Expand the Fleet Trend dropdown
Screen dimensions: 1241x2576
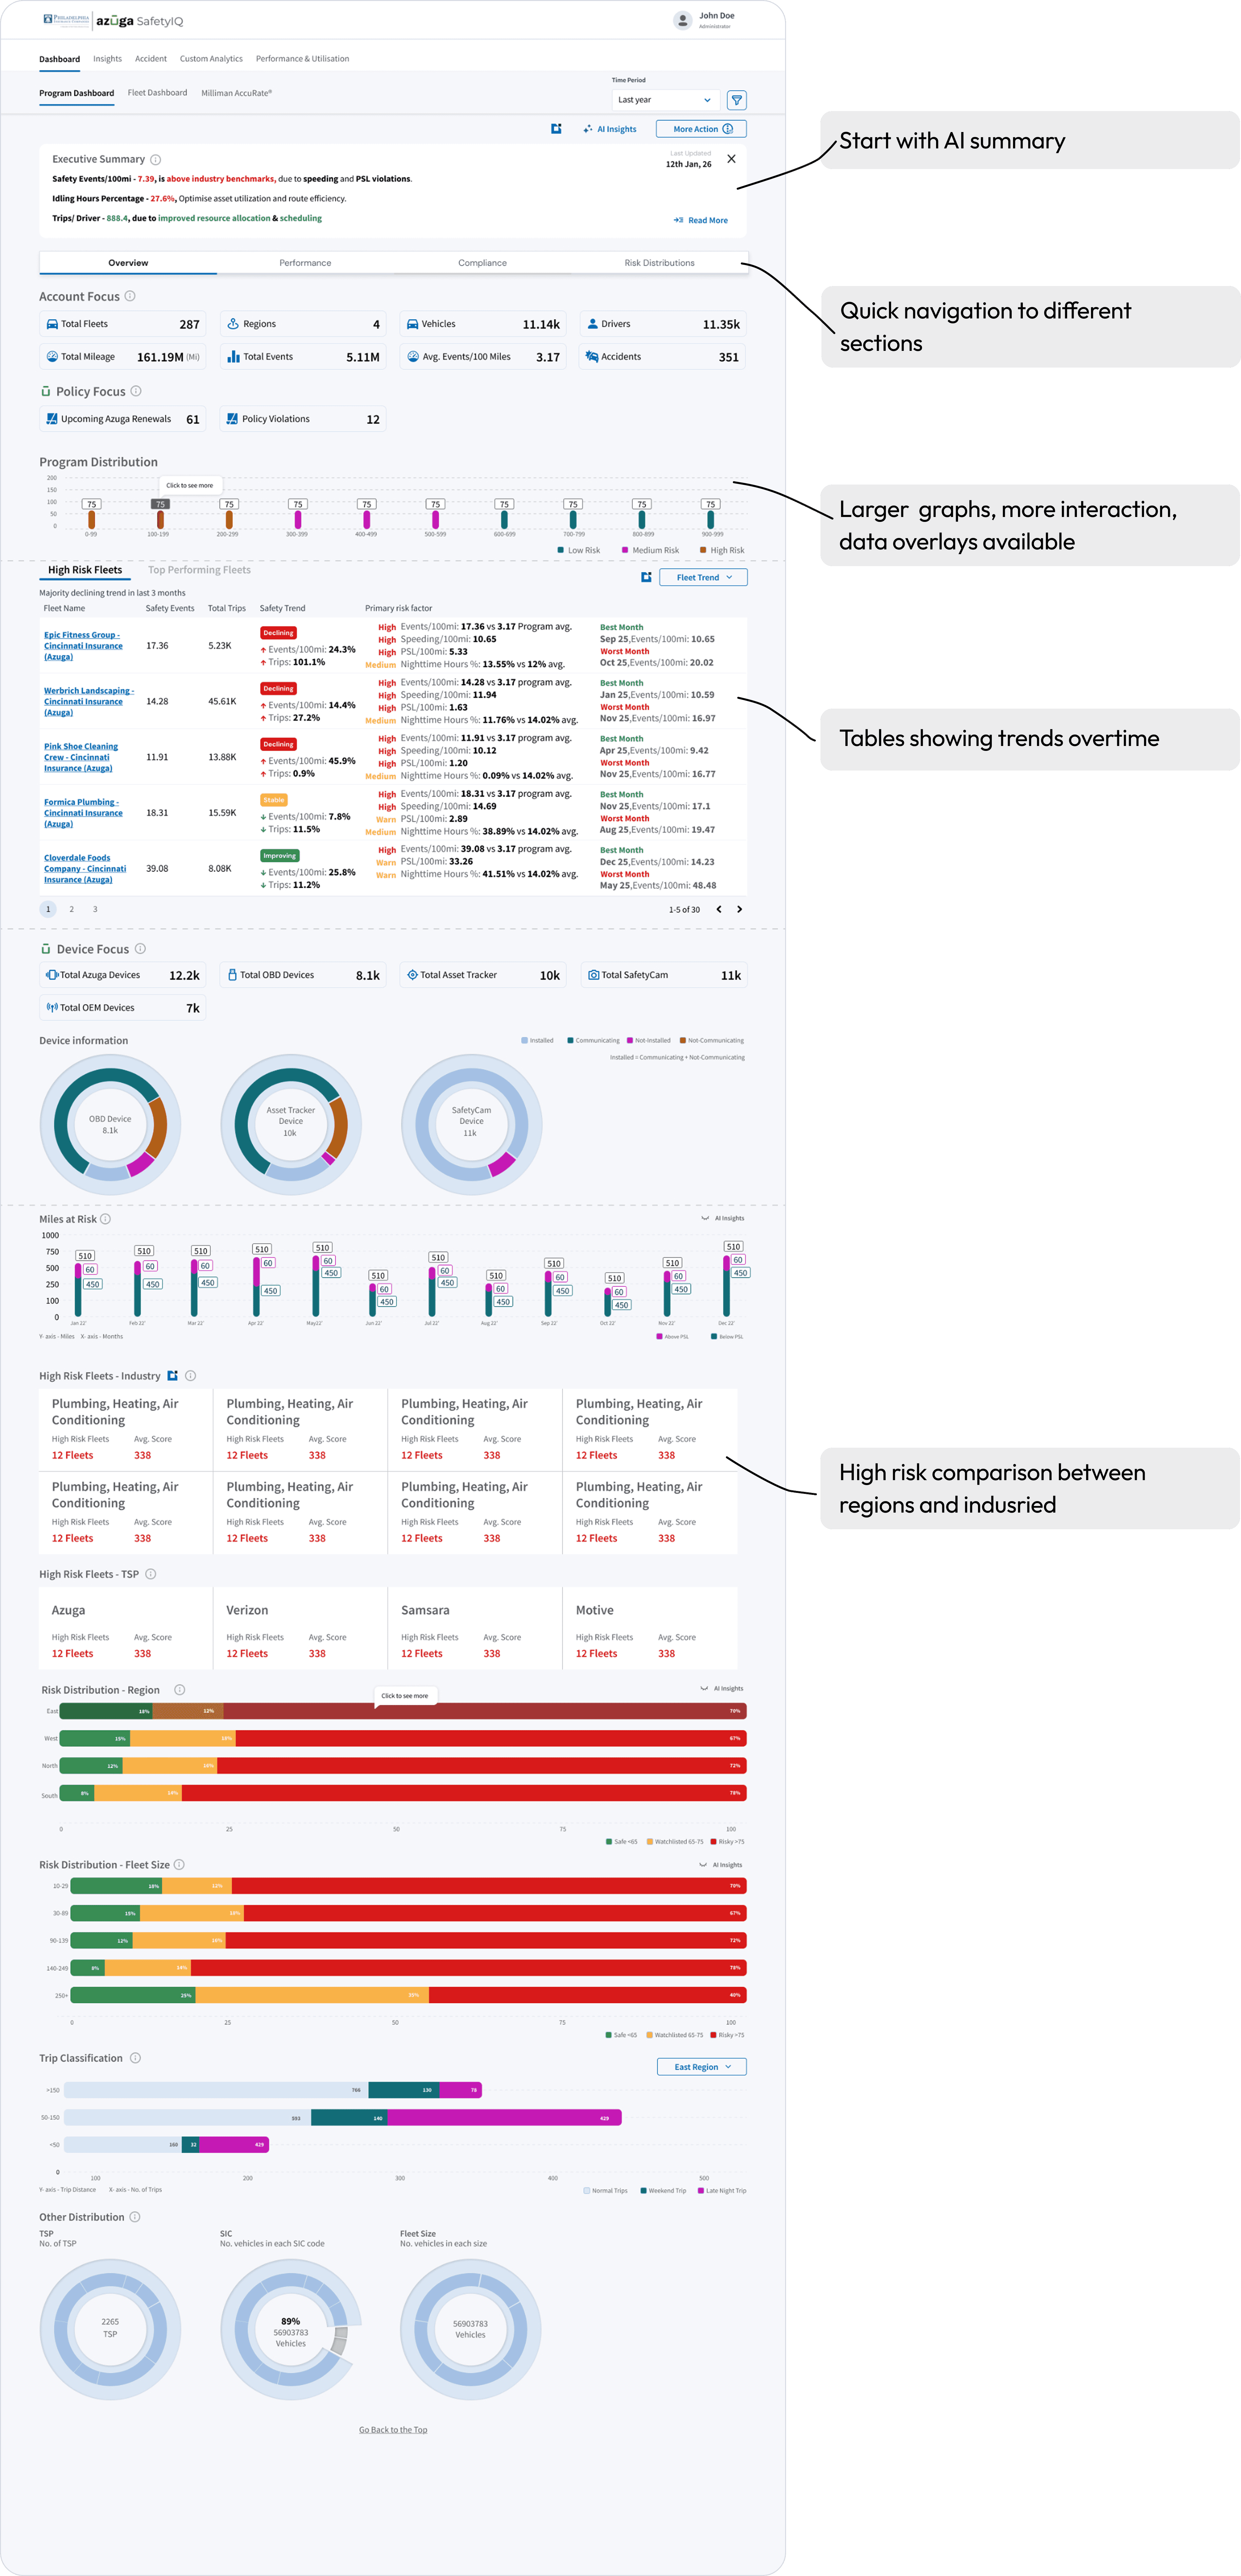pyautogui.click(x=703, y=577)
